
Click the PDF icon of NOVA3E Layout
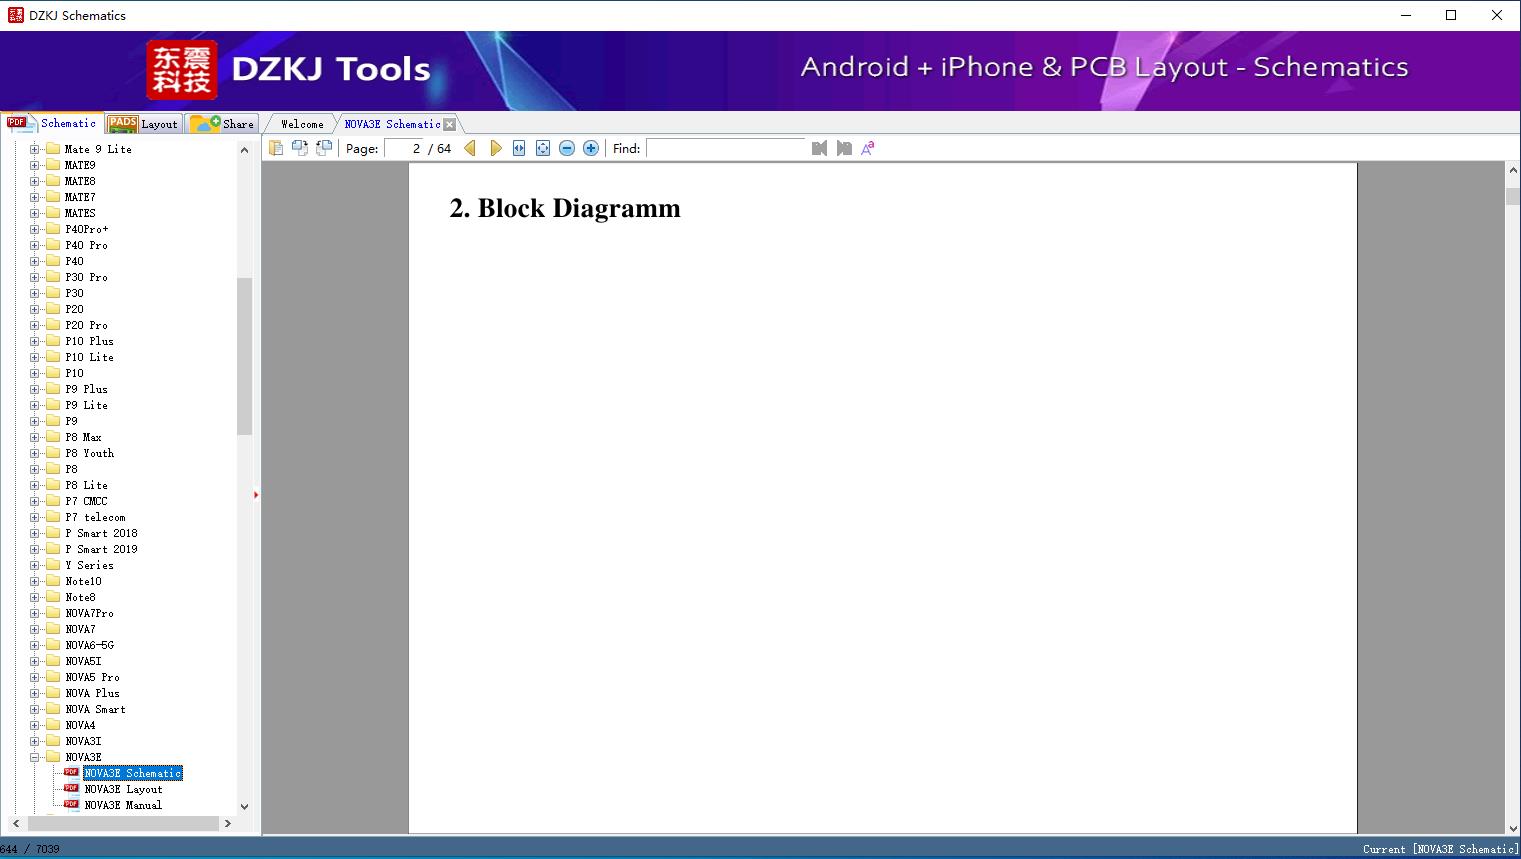[71, 788]
